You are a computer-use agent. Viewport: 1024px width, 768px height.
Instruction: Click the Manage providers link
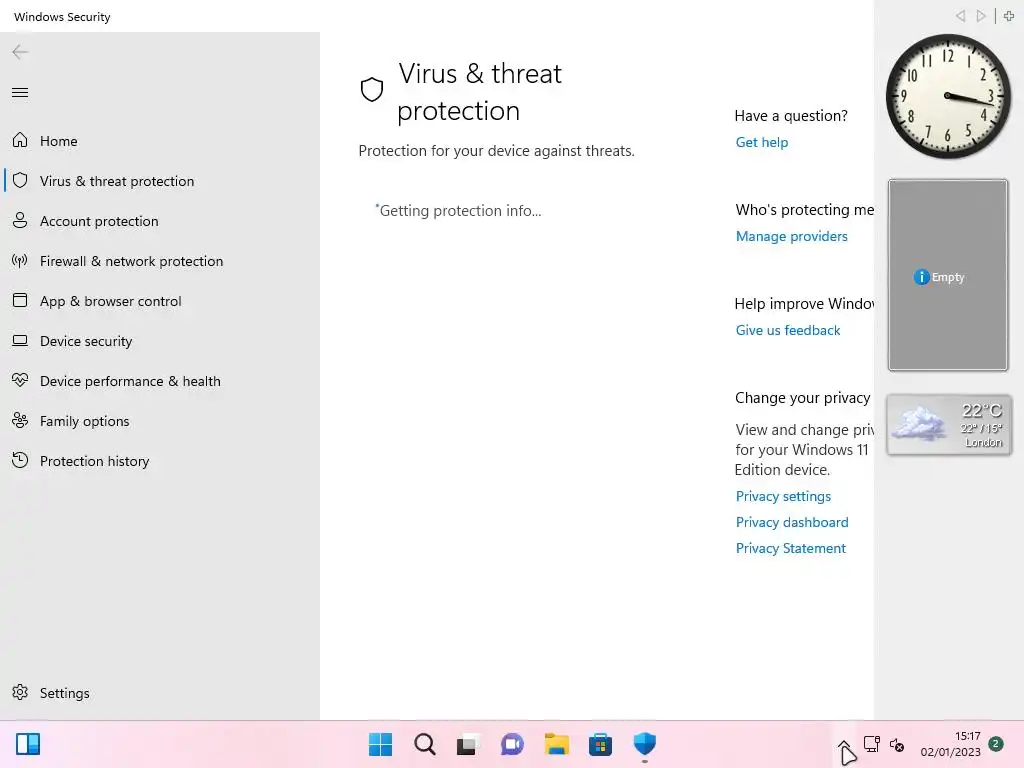coord(792,236)
